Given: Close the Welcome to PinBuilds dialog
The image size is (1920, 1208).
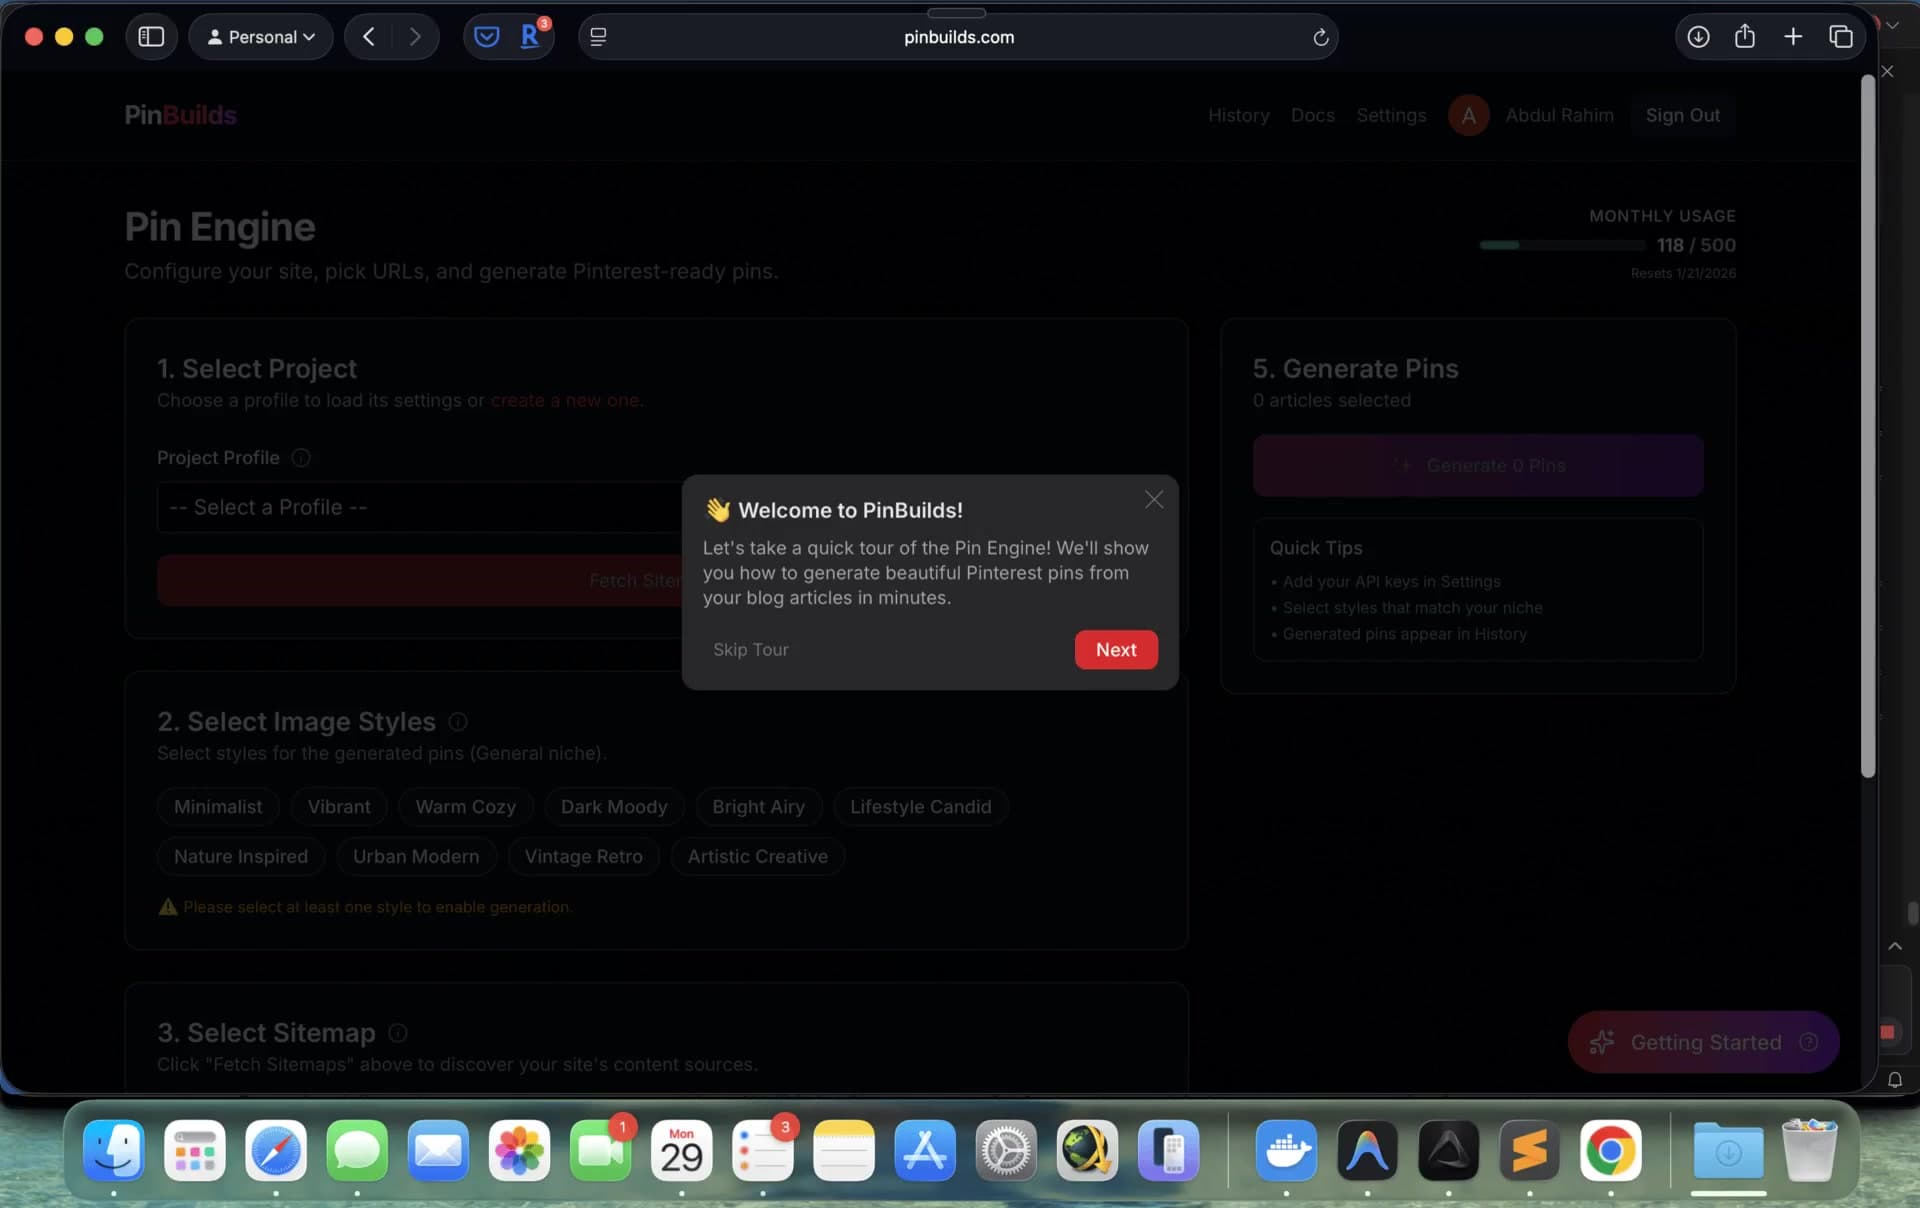Looking at the screenshot, I should coord(1154,499).
